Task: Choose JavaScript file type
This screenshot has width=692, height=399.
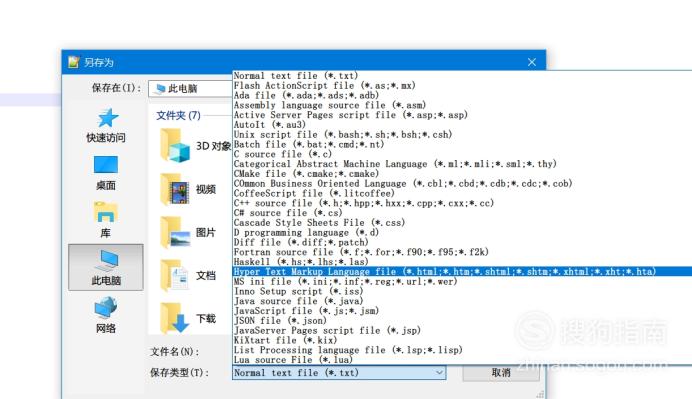Action: point(462,311)
